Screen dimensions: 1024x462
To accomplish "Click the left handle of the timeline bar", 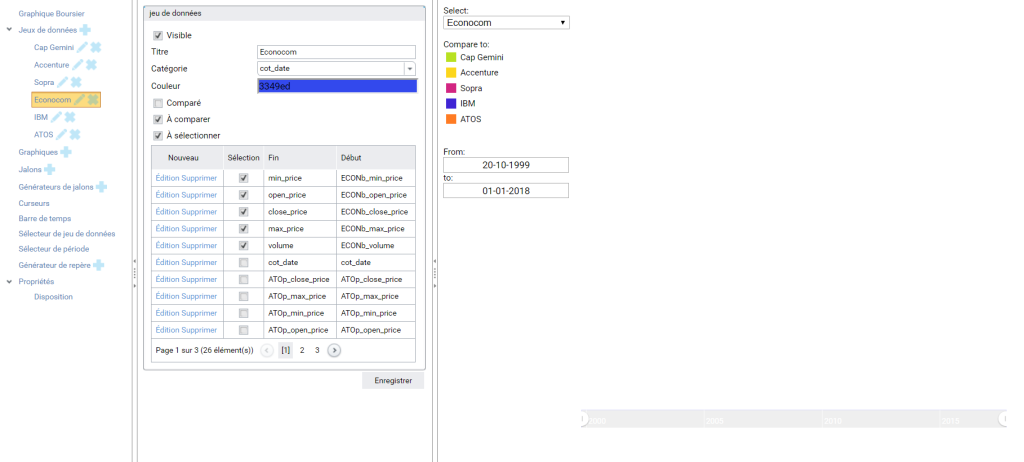I will point(583,418).
